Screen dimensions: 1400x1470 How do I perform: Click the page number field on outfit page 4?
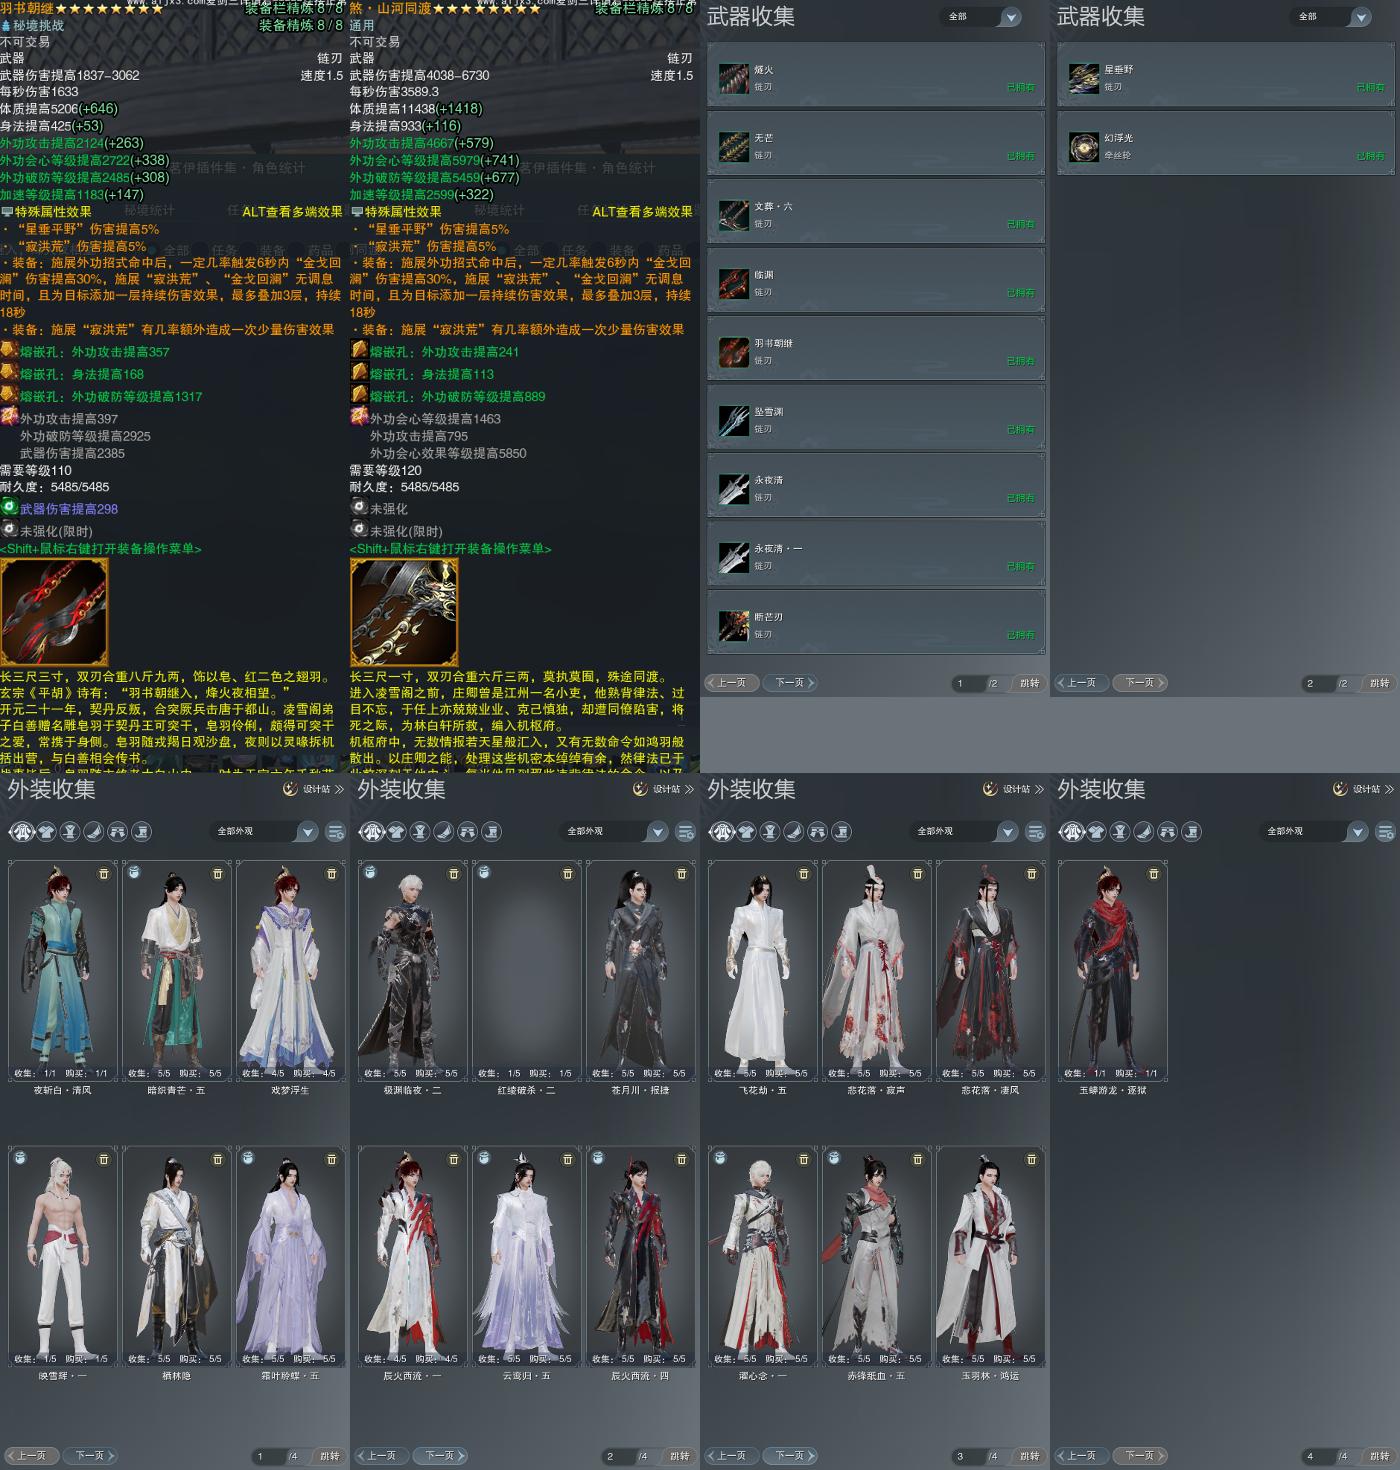point(1318,1457)
